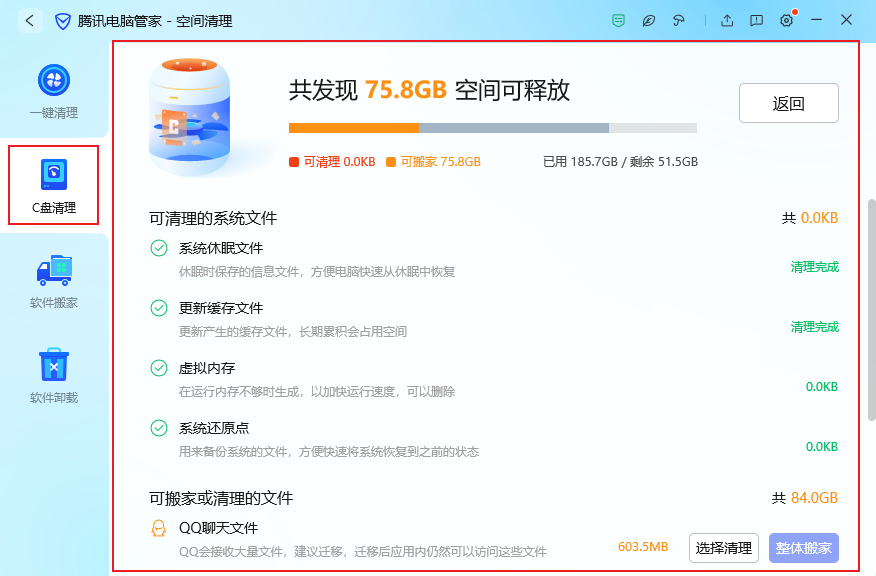Click the red 可清理 legend square
Screen dimensions: 876x576
[x=294, y=162]
